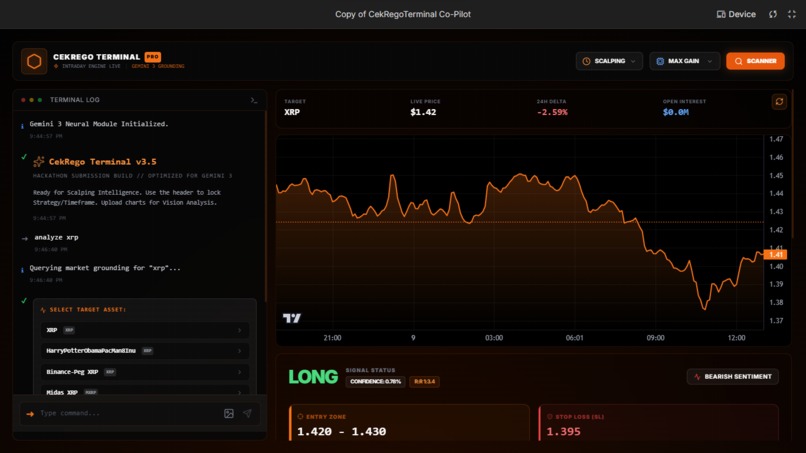Upload a chart image via the image icon

coord(229,413)
